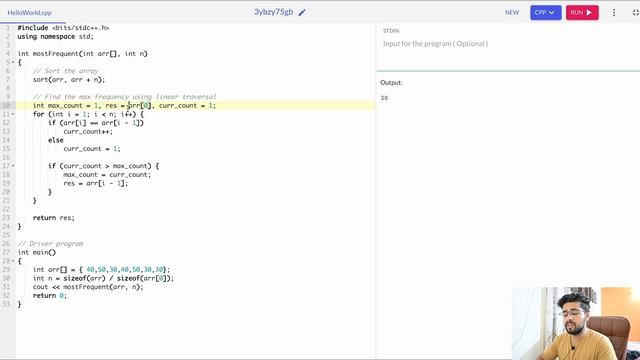Open the CPP language dropdown
This screenshot has height=360, width=640.
546,13
